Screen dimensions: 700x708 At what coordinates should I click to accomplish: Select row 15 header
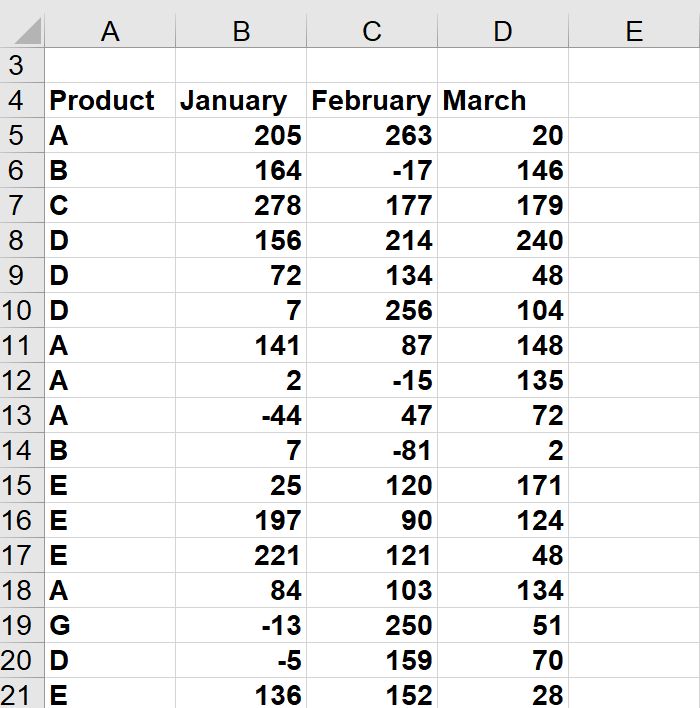coord(22,485)
